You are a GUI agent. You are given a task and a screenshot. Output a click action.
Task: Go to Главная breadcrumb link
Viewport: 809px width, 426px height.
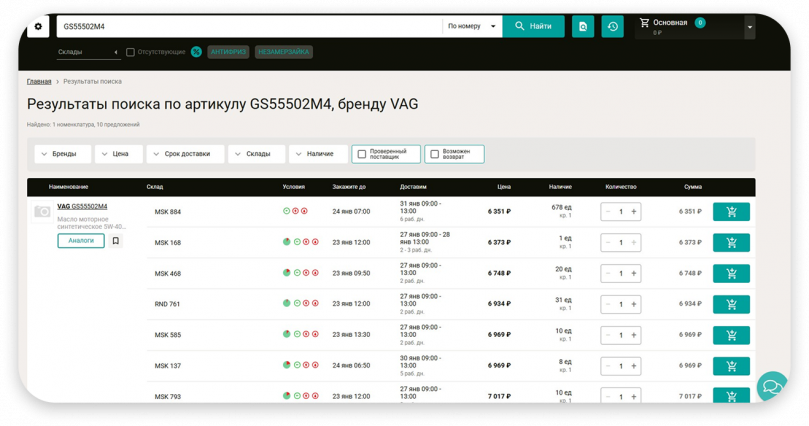point(39,81)
